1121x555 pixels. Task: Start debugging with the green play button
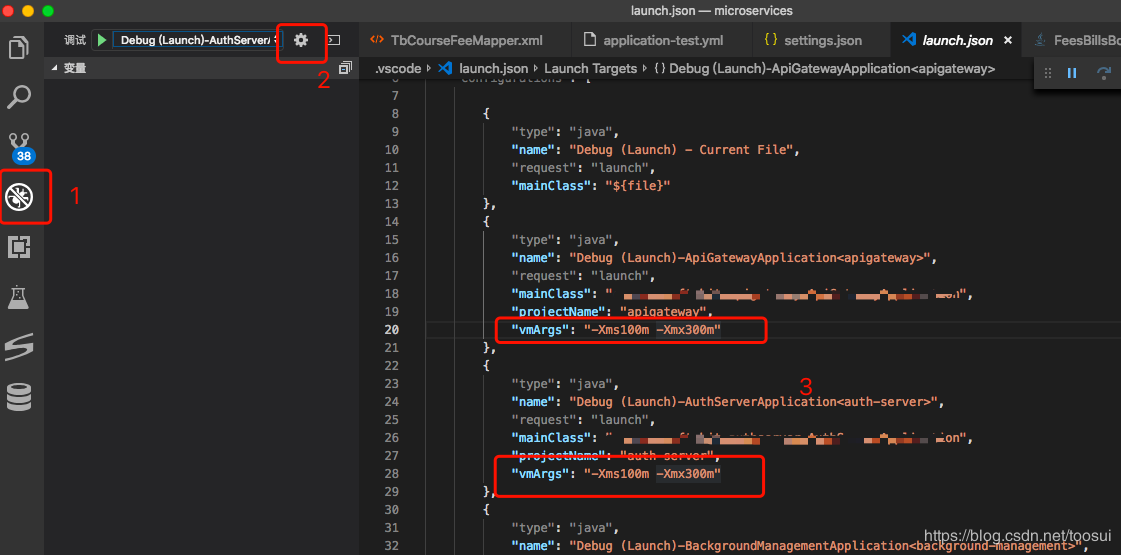102,41
